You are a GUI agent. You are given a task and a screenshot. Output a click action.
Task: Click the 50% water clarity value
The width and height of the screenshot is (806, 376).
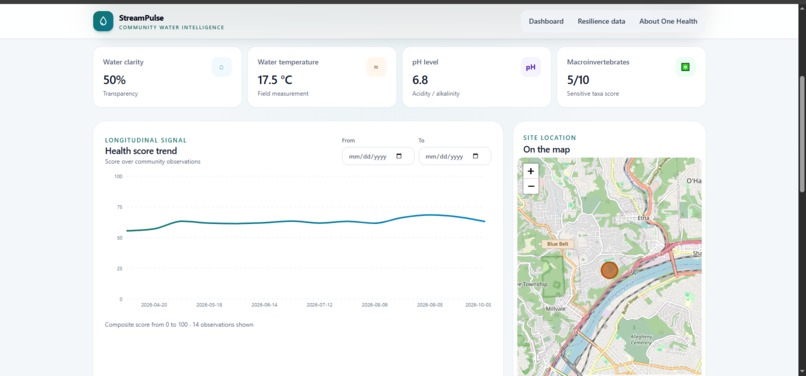(114, 80)
